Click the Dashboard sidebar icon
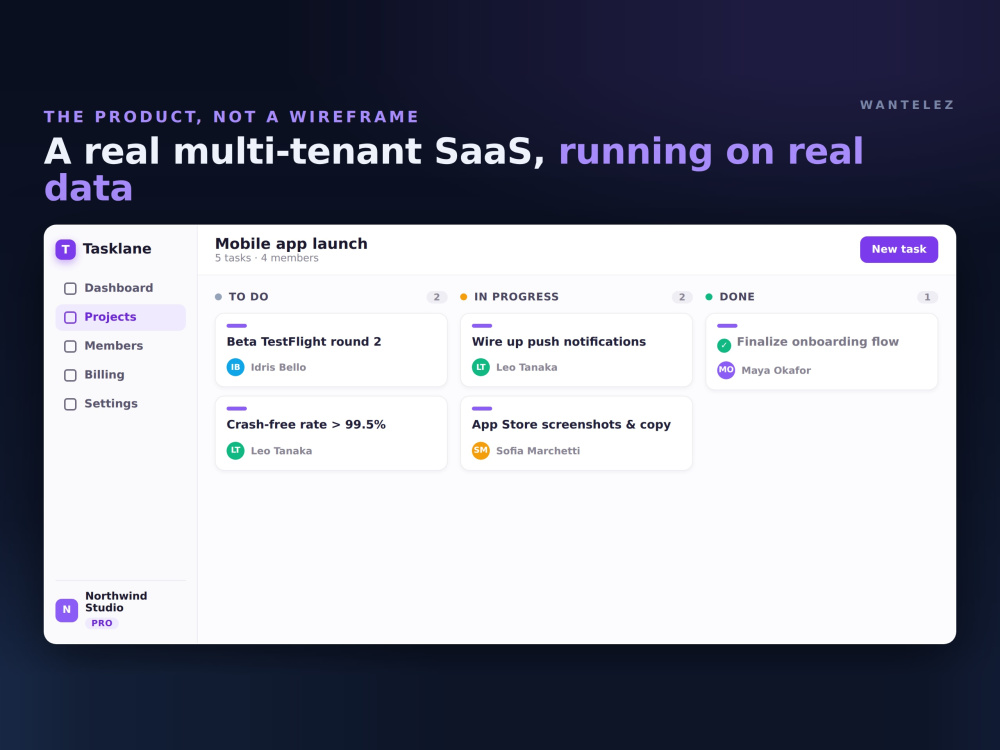Viewport: 1000px width, 750px height. (70, 289)
